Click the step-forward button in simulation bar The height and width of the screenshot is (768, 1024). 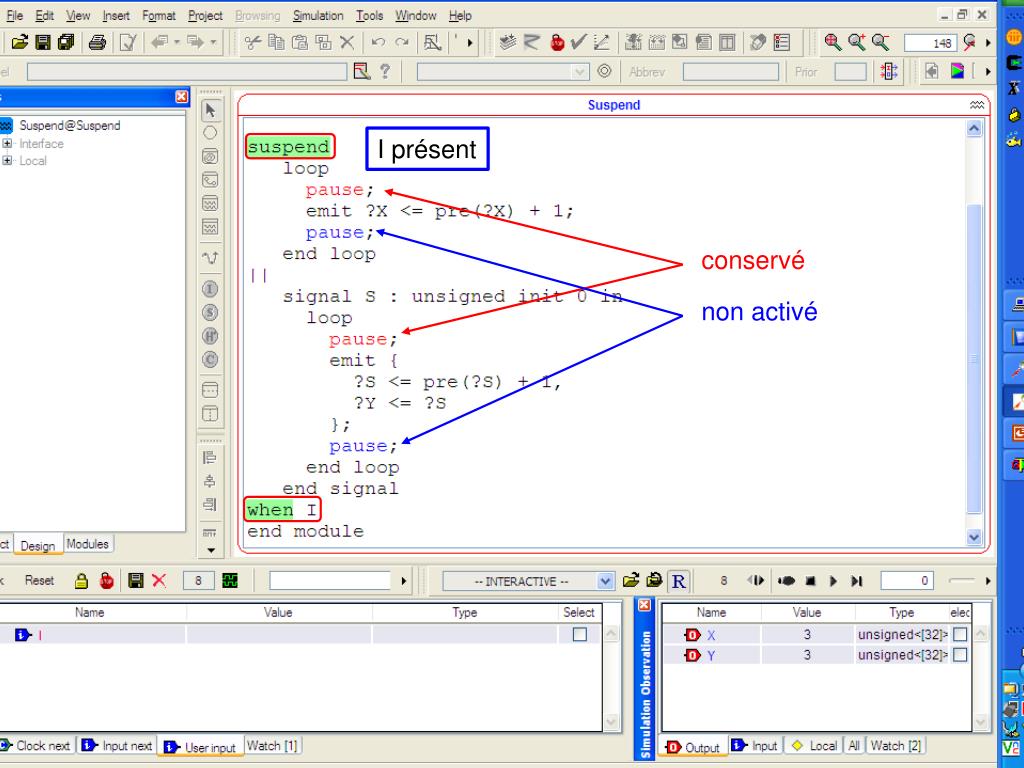(857, 581)
